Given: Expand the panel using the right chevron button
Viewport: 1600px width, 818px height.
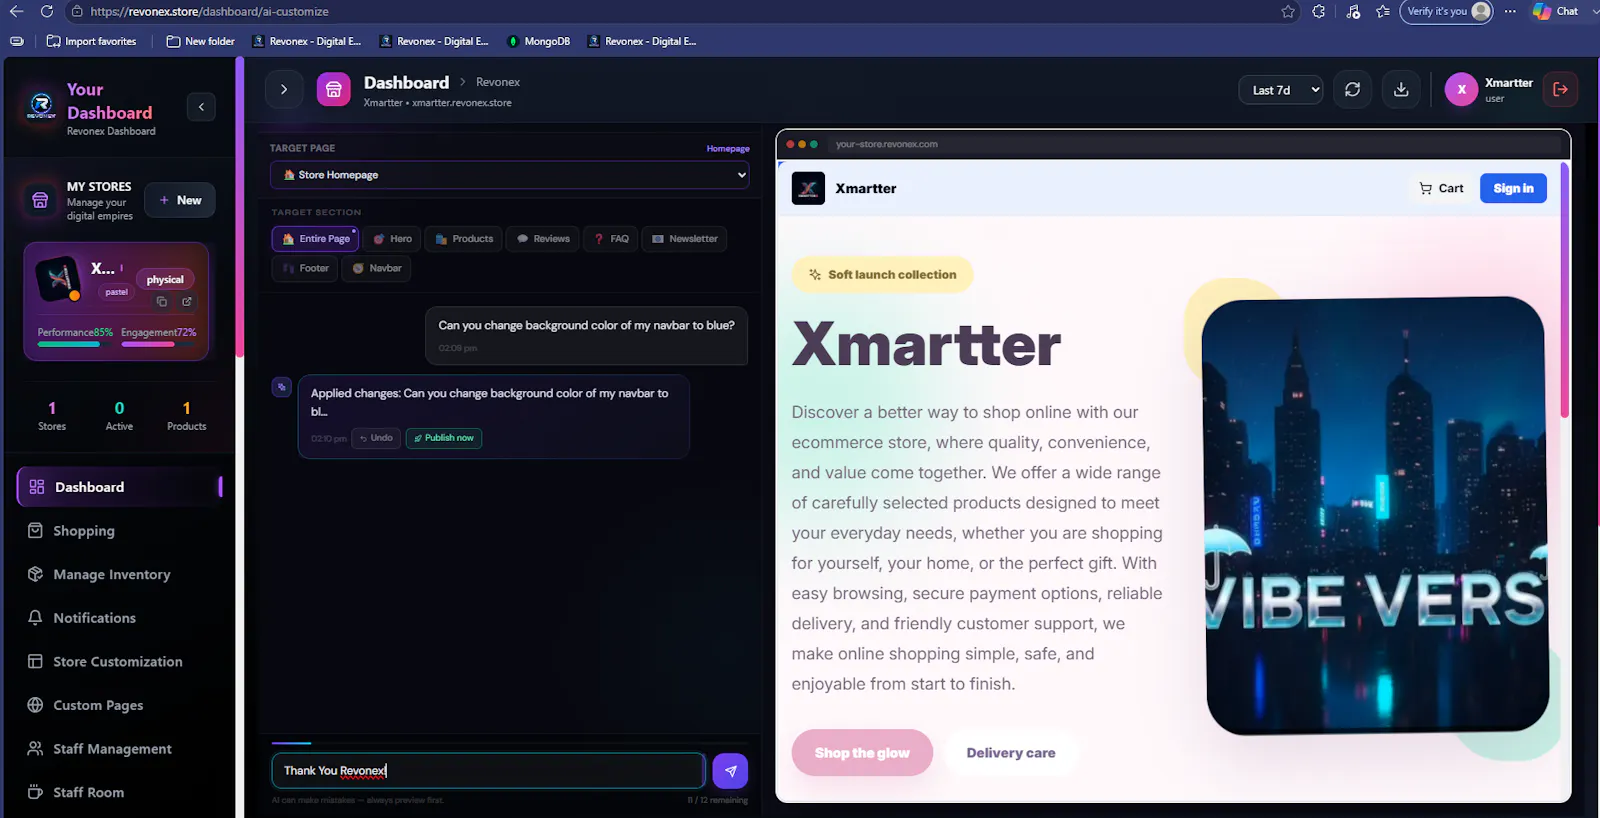Looking at the screenshot, I should click(x=284, y=89).
